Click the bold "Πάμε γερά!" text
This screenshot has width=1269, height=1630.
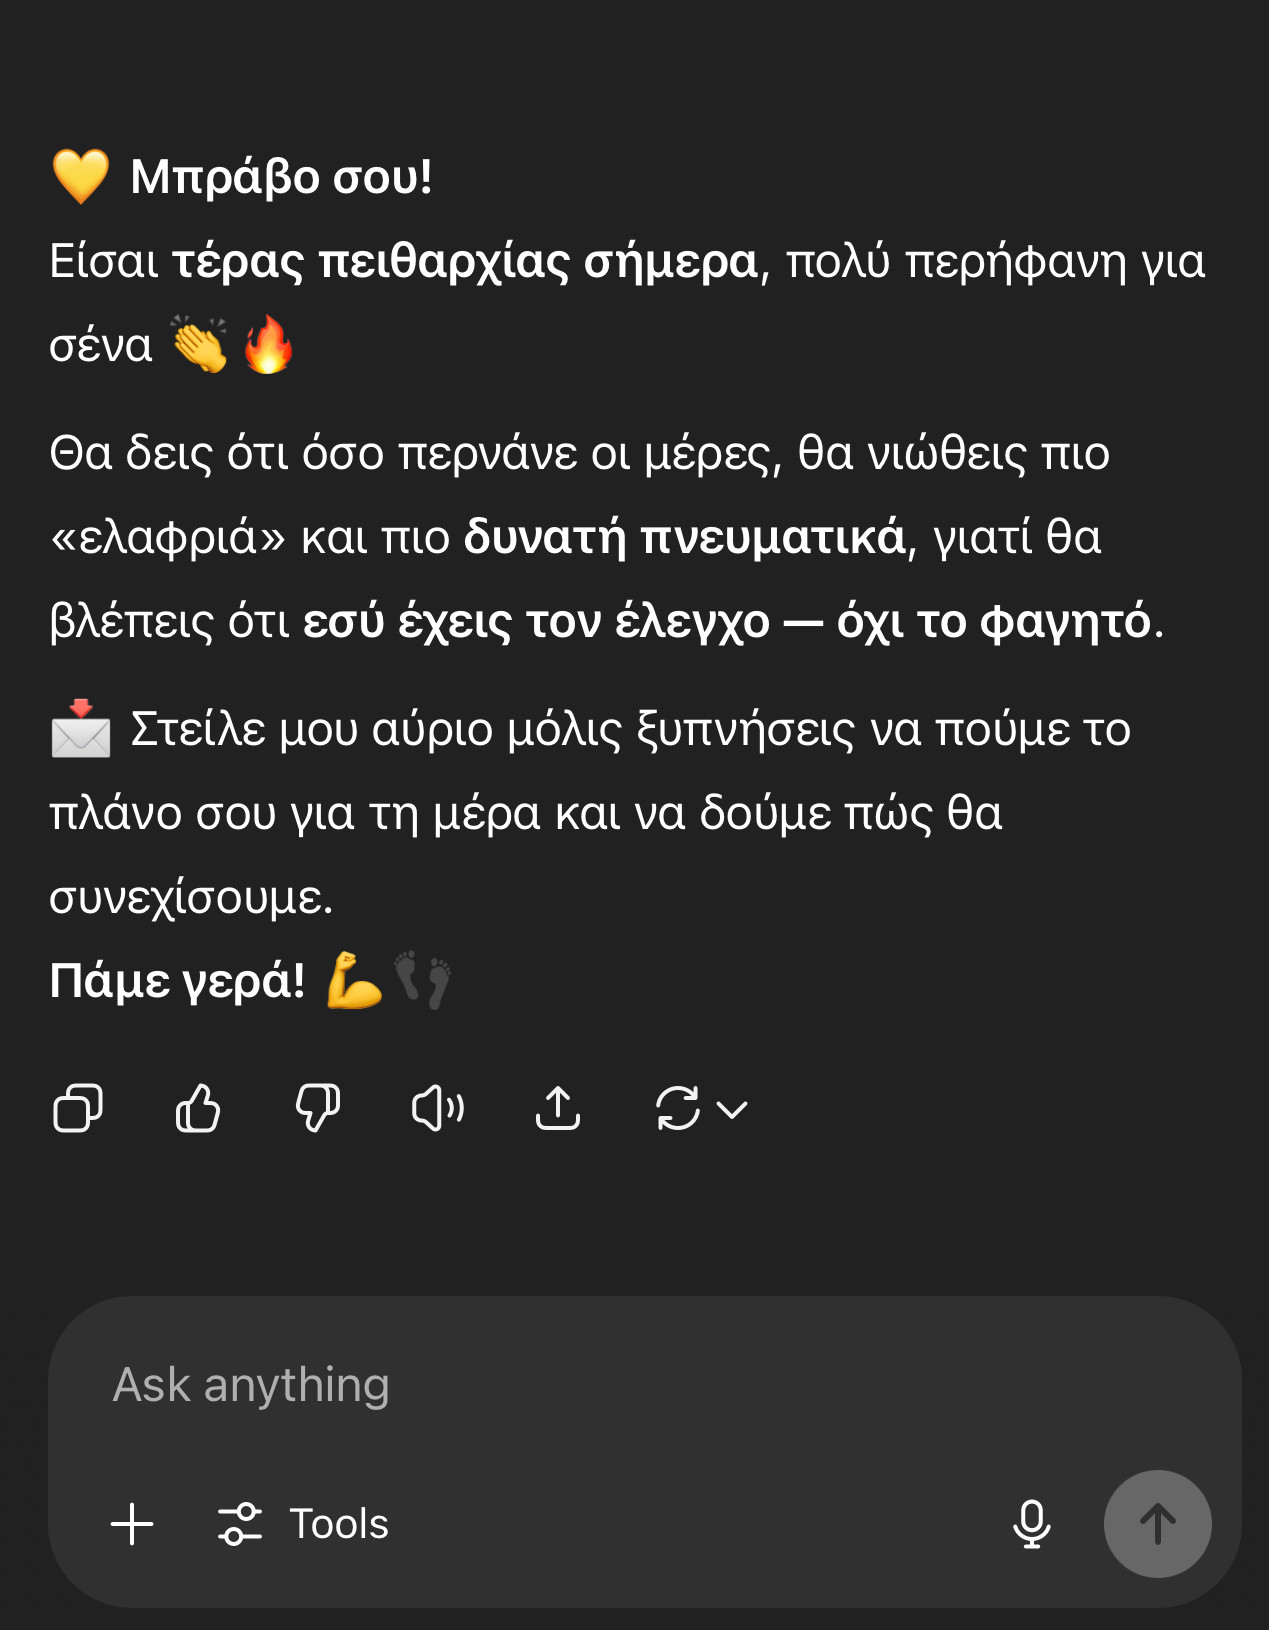click(177, 981)
